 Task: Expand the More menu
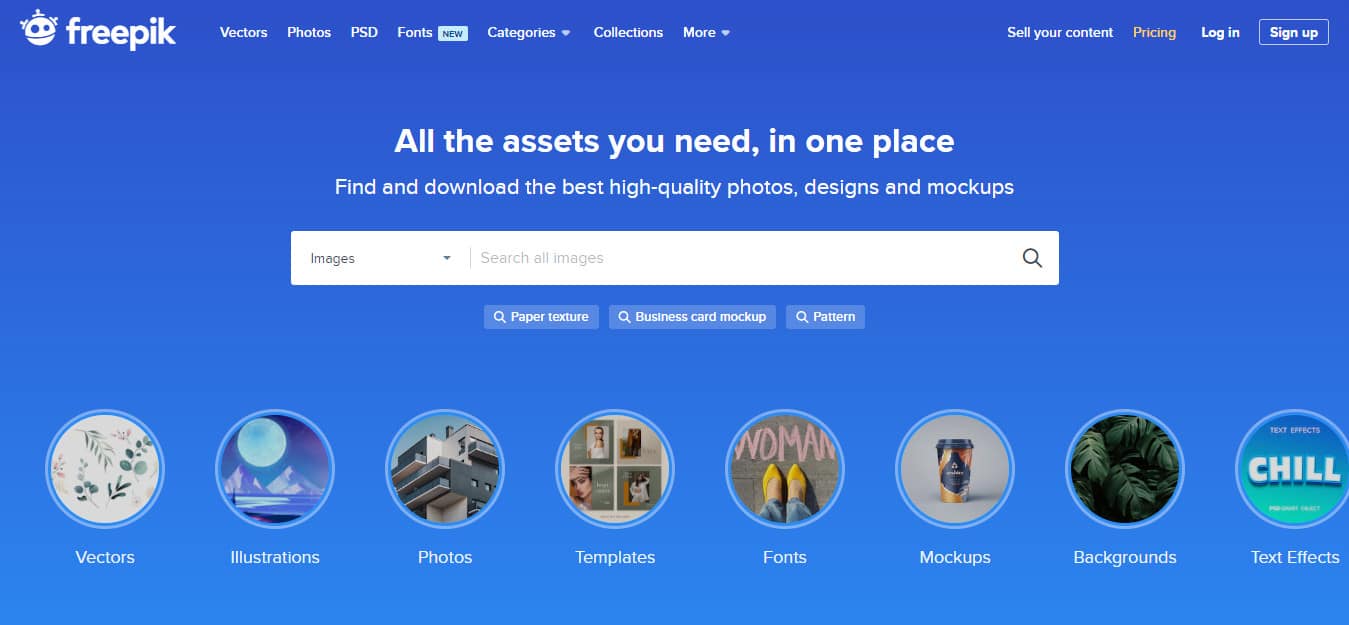707,32
